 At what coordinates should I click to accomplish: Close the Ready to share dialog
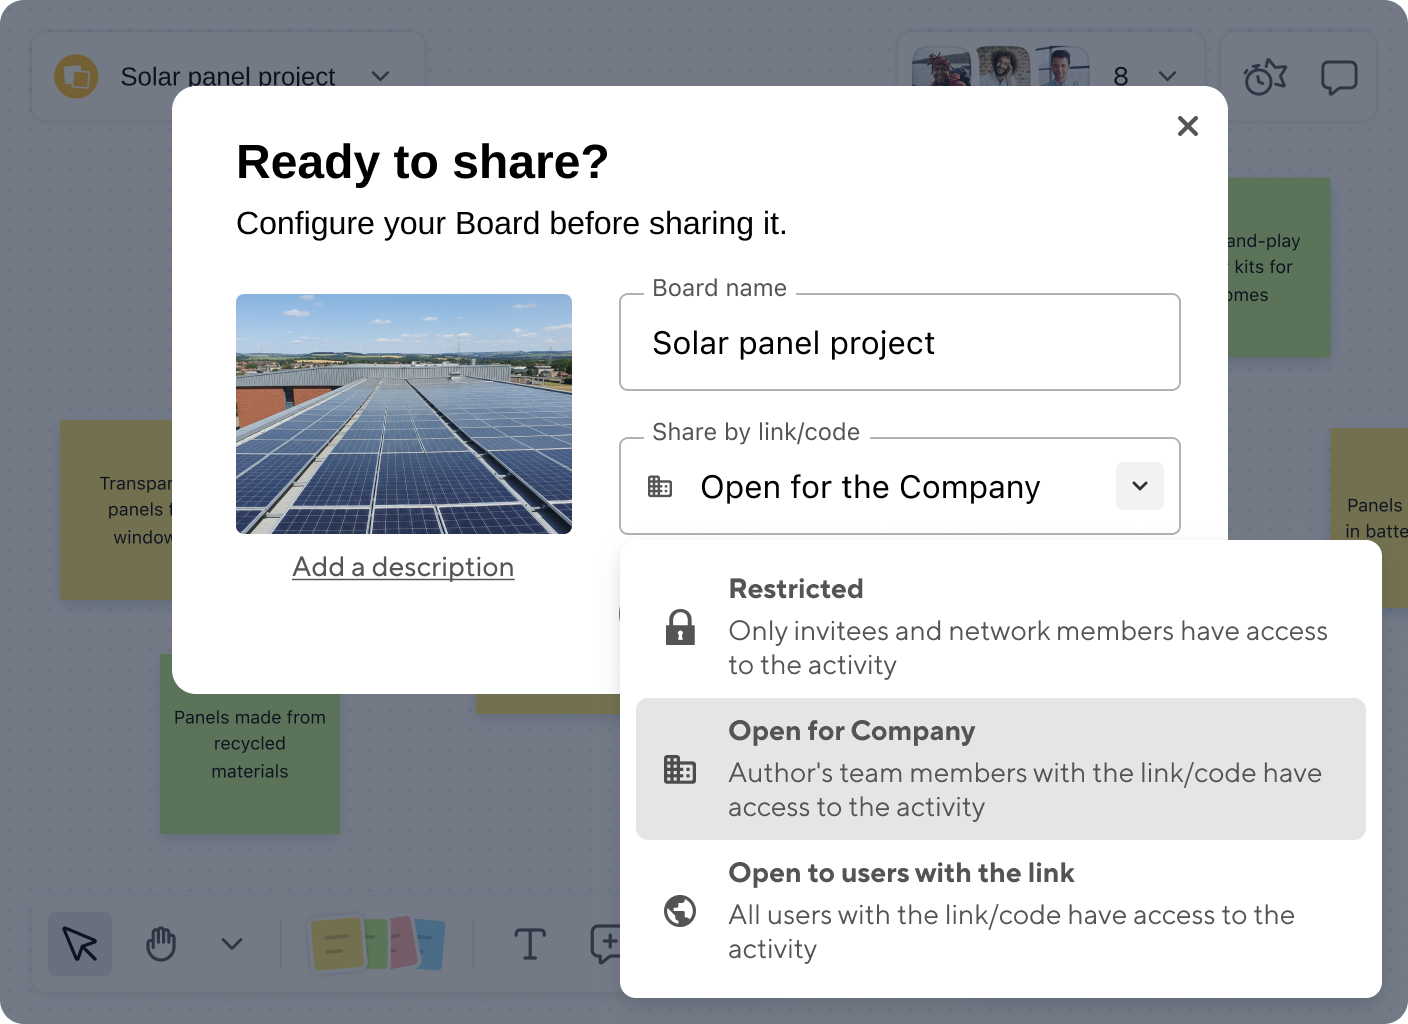pyautogui.click(x=1187, y=126)
